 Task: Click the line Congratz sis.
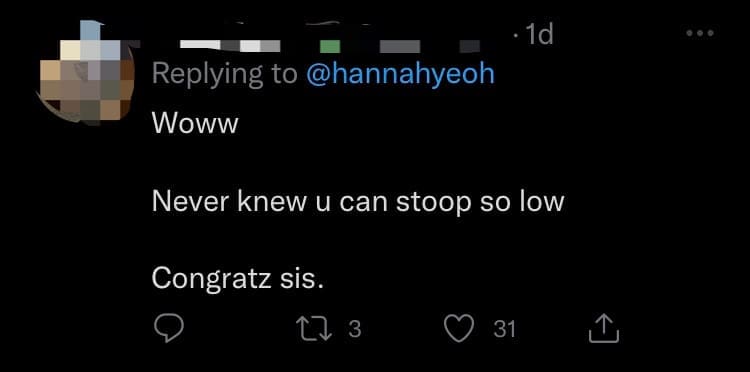click(238, 279)
